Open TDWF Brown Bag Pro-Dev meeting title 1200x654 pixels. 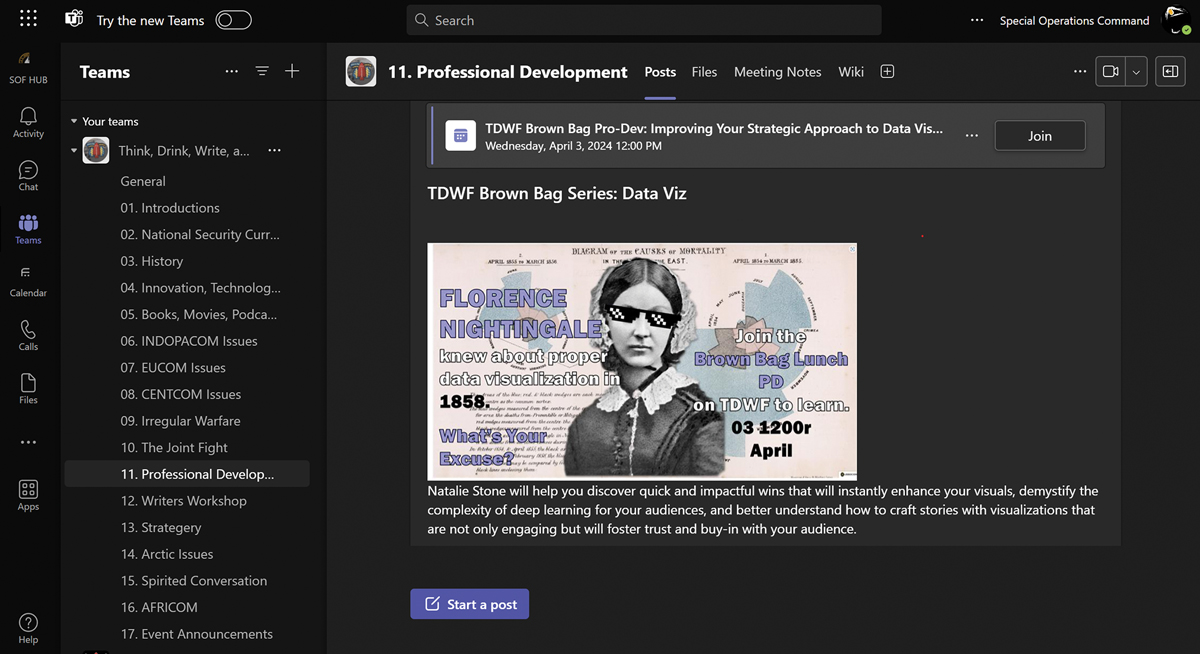pos(714,128)
